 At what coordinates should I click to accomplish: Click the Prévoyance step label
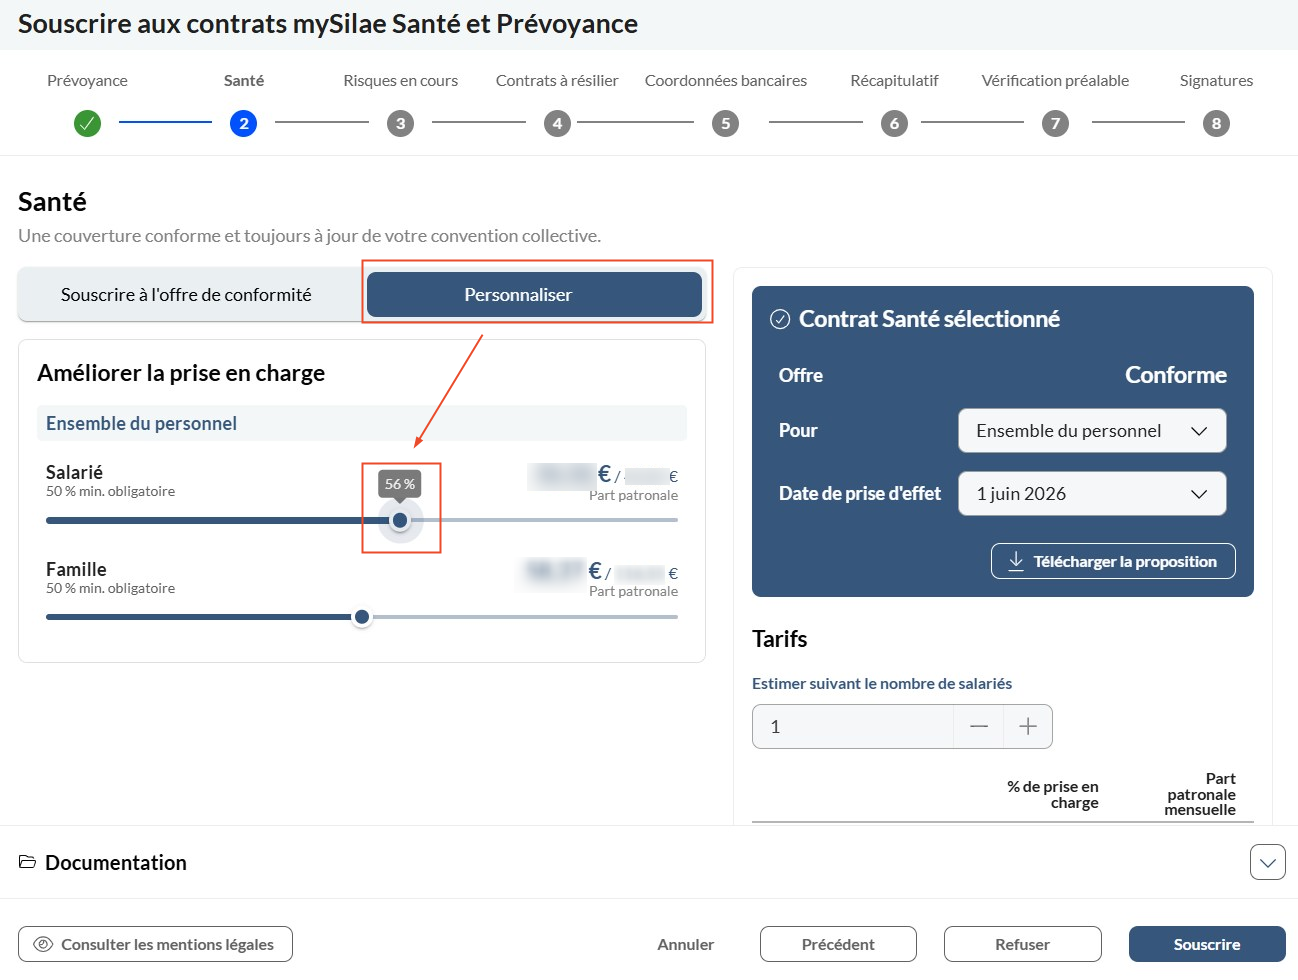(x=87, y=81)
